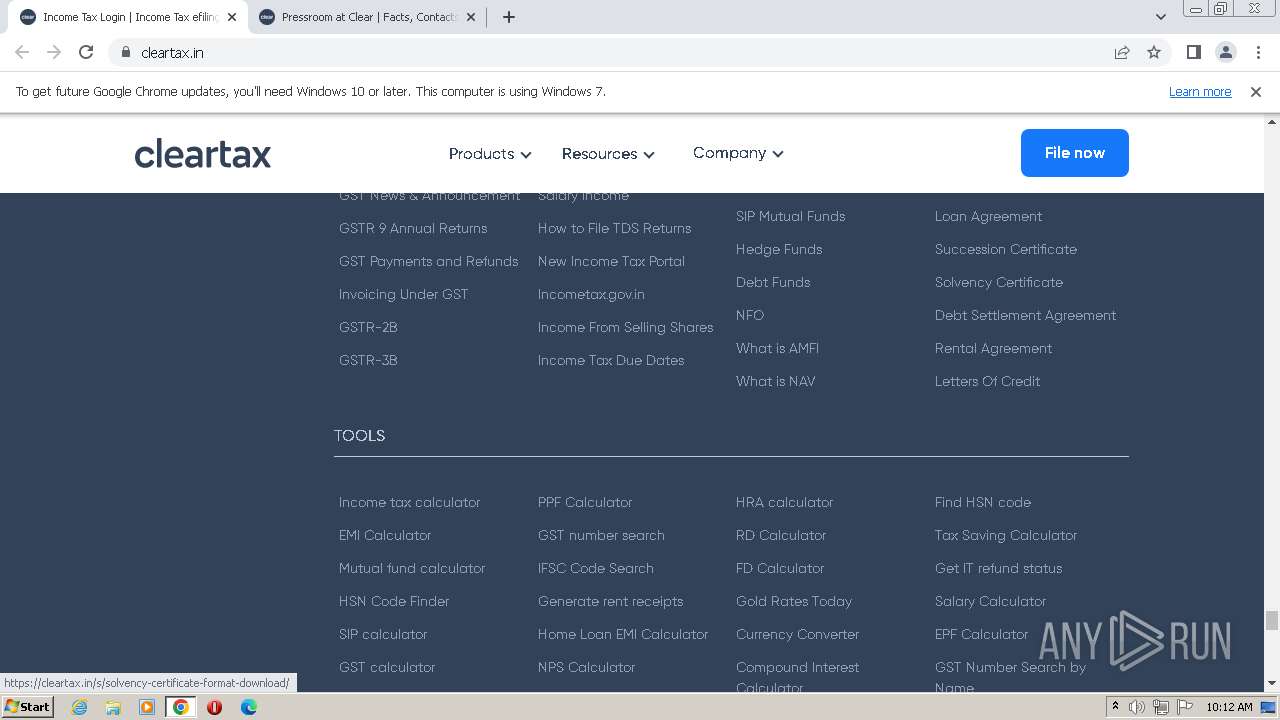Open Microsoft Edge from the taskbar
The height and width of the screenshot is (720, 1280).
pos(248,707)
